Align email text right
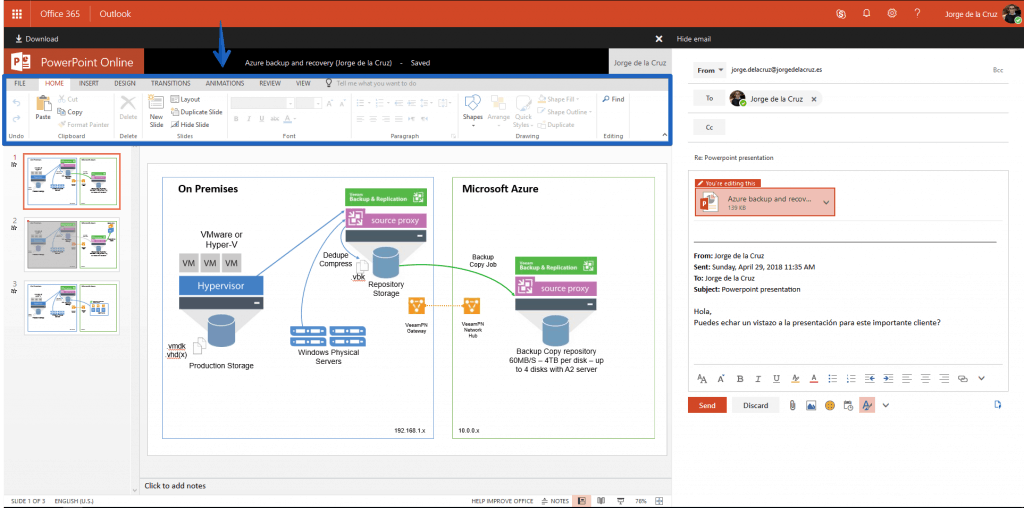This screenshot has height=508, width=1024. pos(944,378)
